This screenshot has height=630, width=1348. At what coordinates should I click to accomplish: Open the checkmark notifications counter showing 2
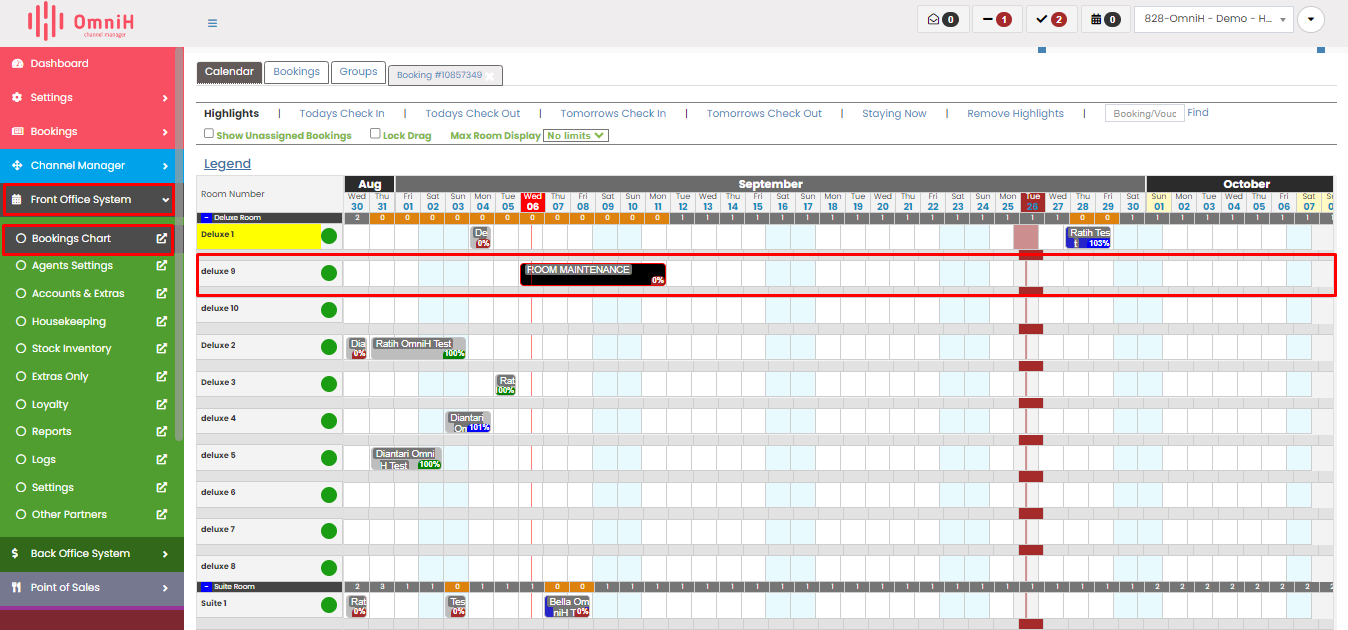tap(1051, 19)
